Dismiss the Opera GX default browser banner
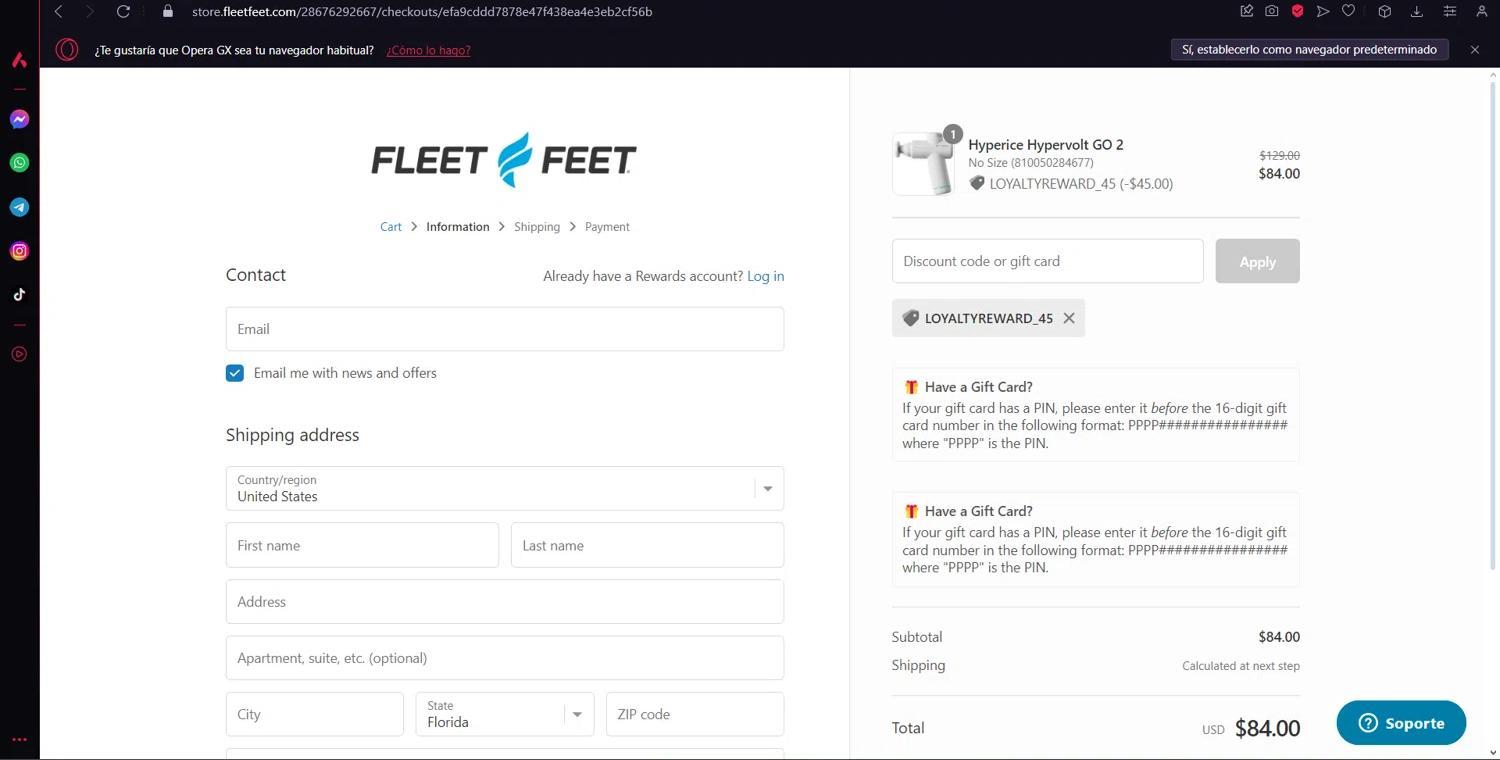This screenshot has height=760, width=1500. point(1474,49)
